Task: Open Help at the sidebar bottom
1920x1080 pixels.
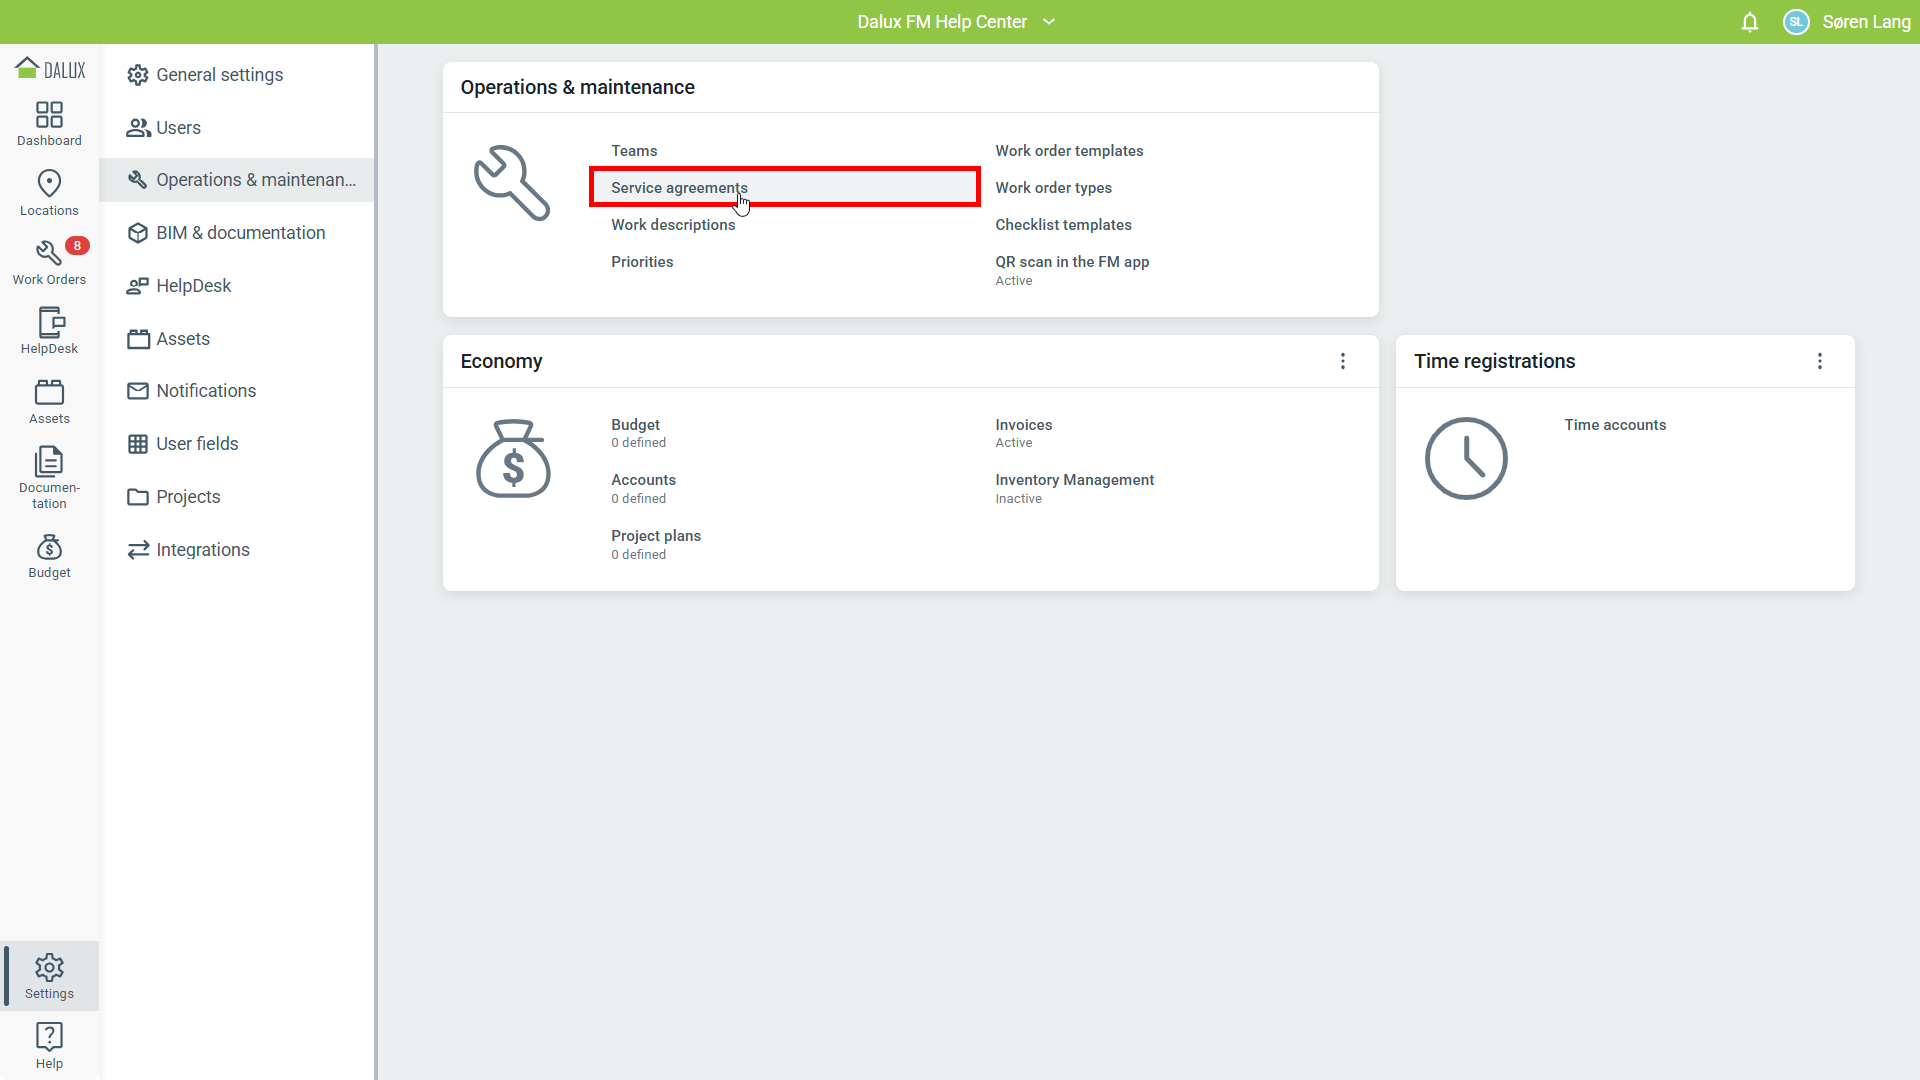Action: tap(49, 1046)
